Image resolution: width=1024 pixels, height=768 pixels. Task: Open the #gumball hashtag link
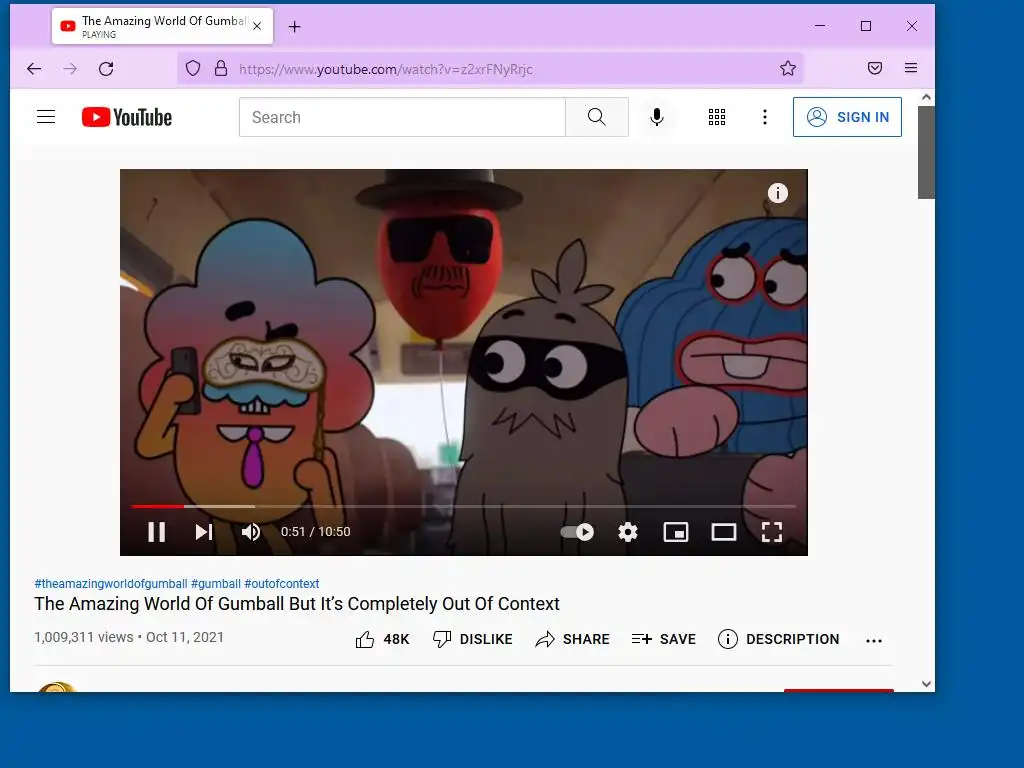tap(216, 584)
